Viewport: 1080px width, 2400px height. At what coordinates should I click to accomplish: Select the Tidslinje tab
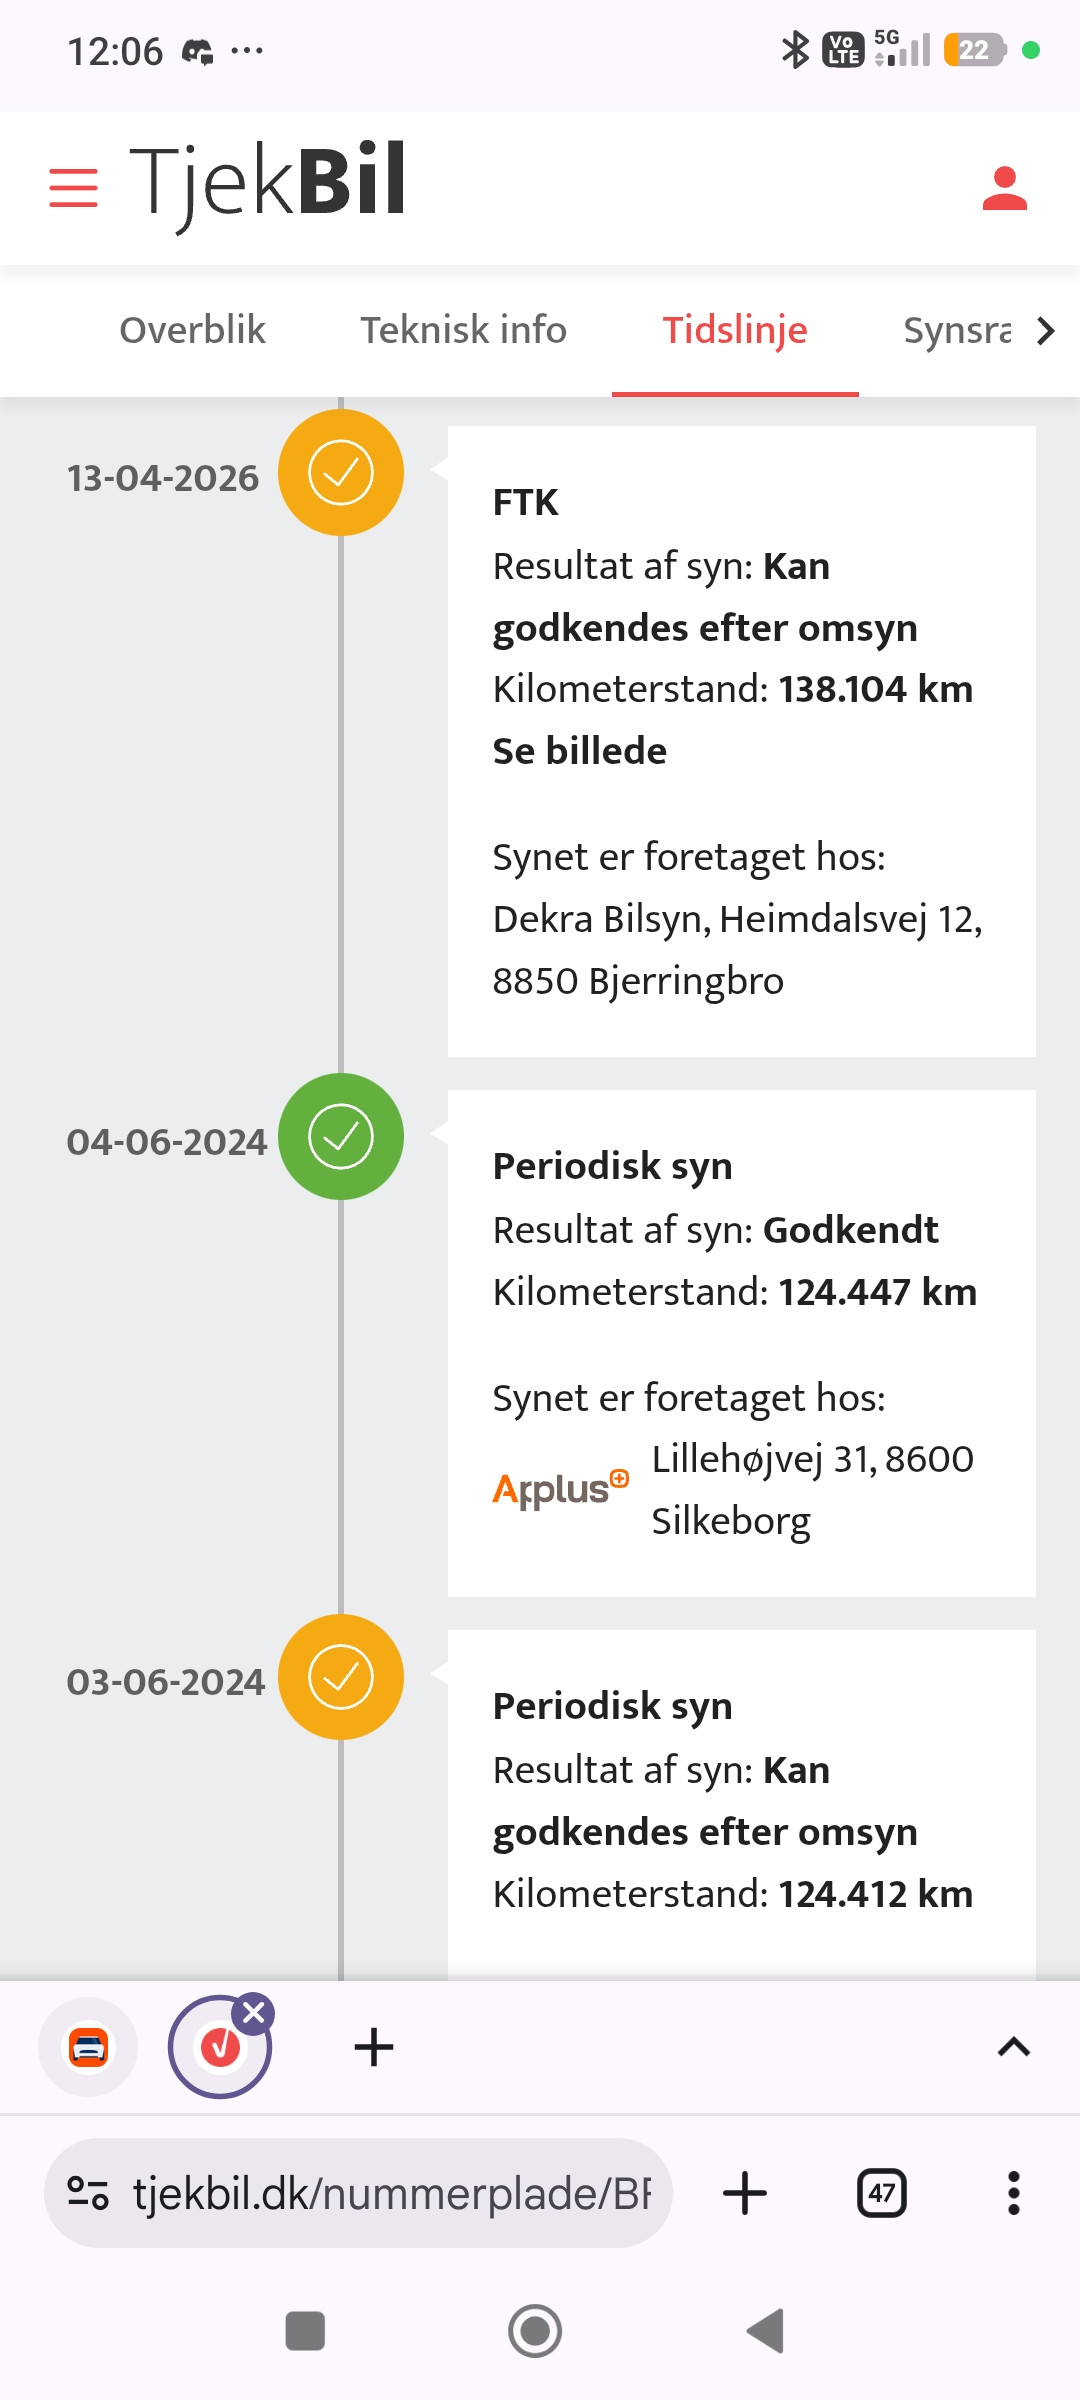pos(735,330)
